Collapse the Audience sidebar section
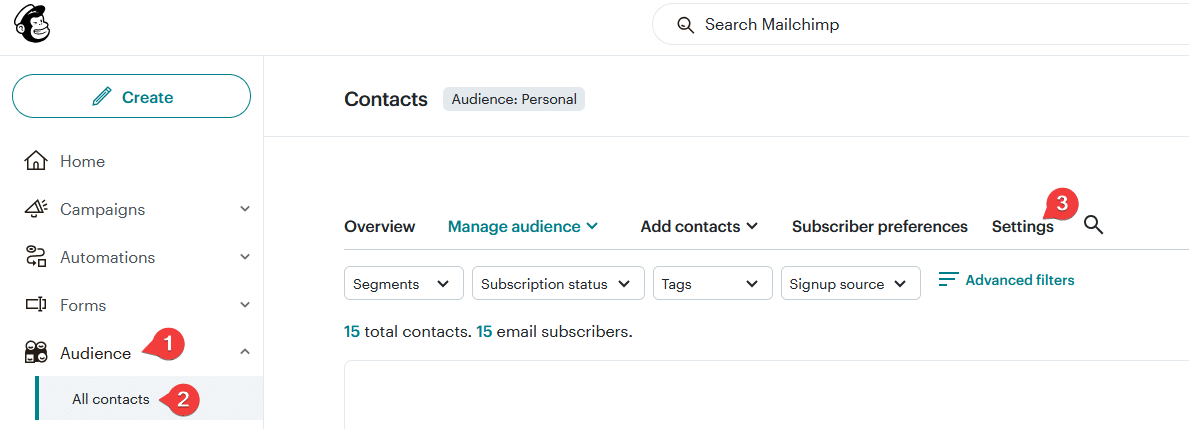The image size is (1189, 429). coord(245,352)
